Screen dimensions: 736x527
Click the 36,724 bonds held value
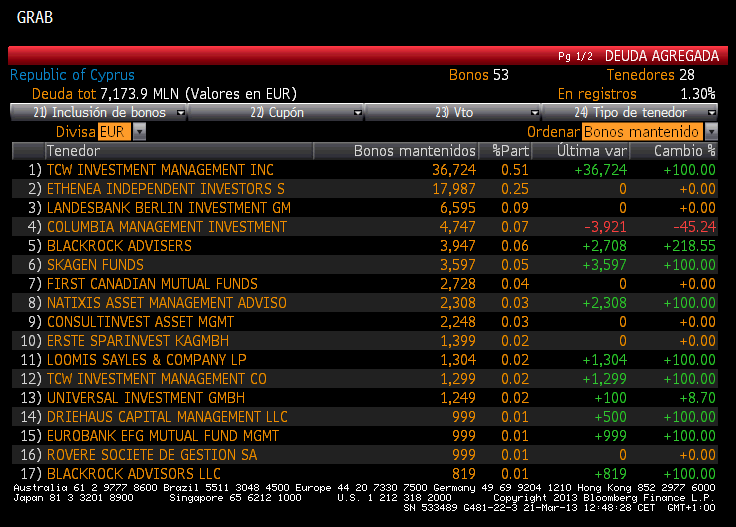click(x=453, y=170)
